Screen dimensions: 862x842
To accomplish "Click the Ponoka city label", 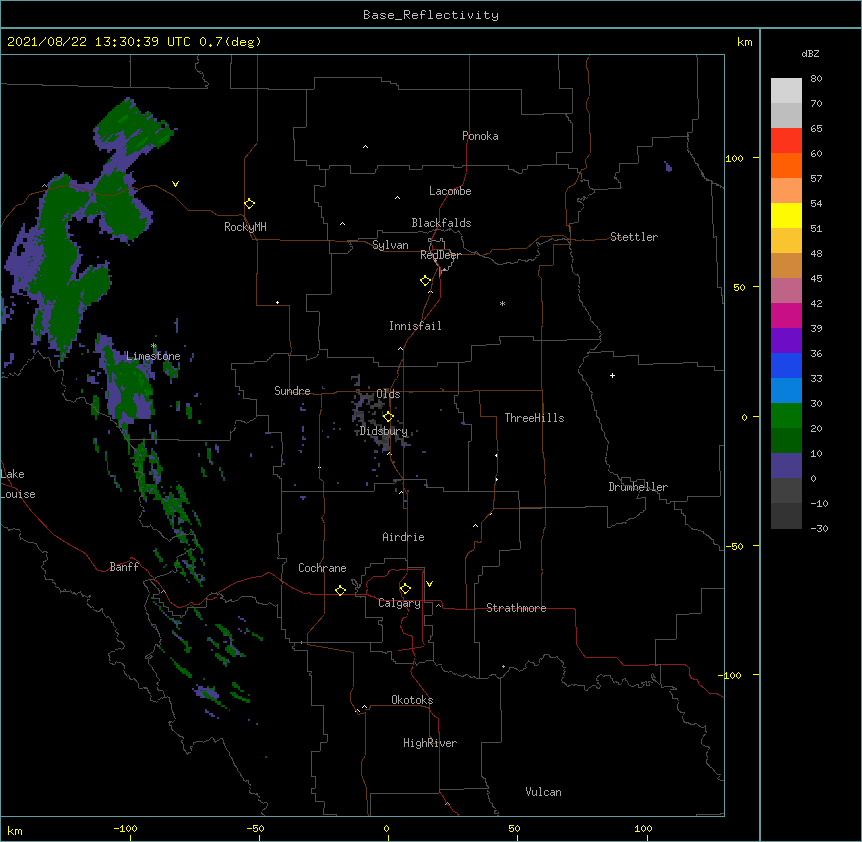I will pos(480,136).
